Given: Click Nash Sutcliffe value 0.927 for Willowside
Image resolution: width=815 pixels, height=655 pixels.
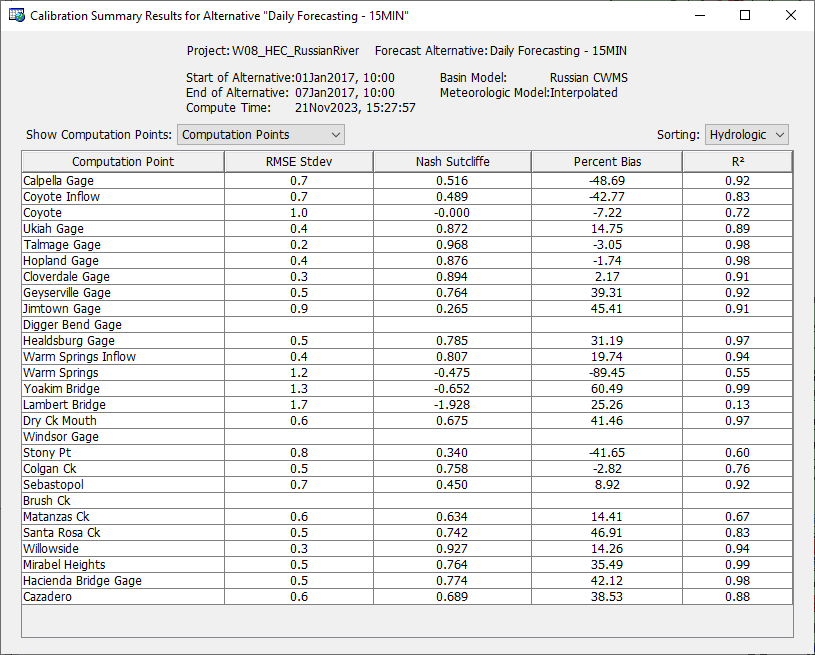Looking at the screenshot, I should 452,549.
